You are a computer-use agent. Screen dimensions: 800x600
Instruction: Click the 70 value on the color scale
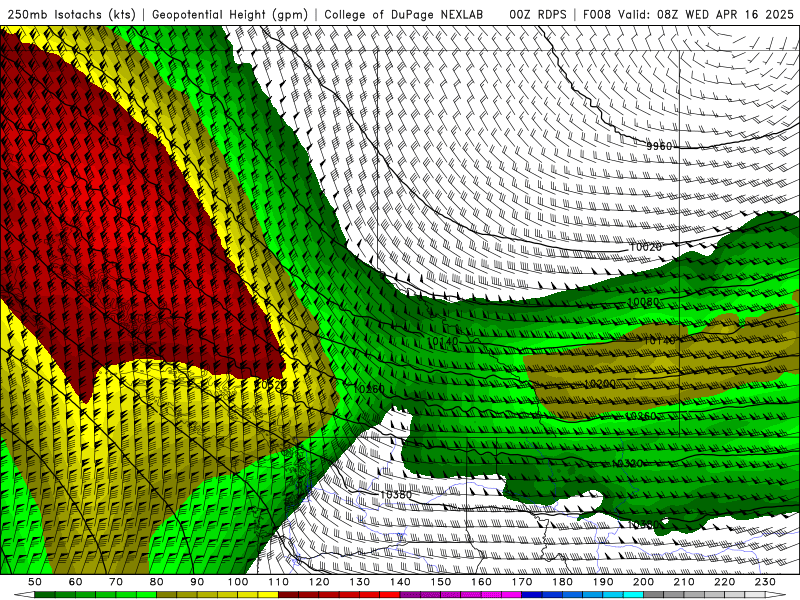pos(116,582)
